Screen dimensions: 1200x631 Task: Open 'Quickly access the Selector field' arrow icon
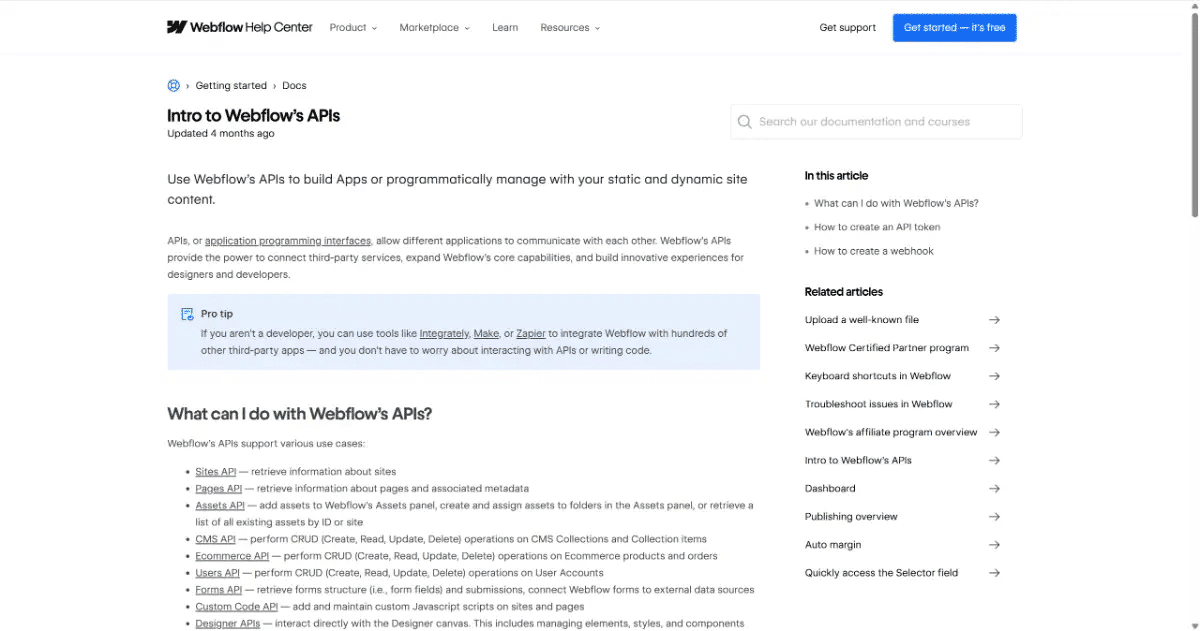[x=994, y=572]
